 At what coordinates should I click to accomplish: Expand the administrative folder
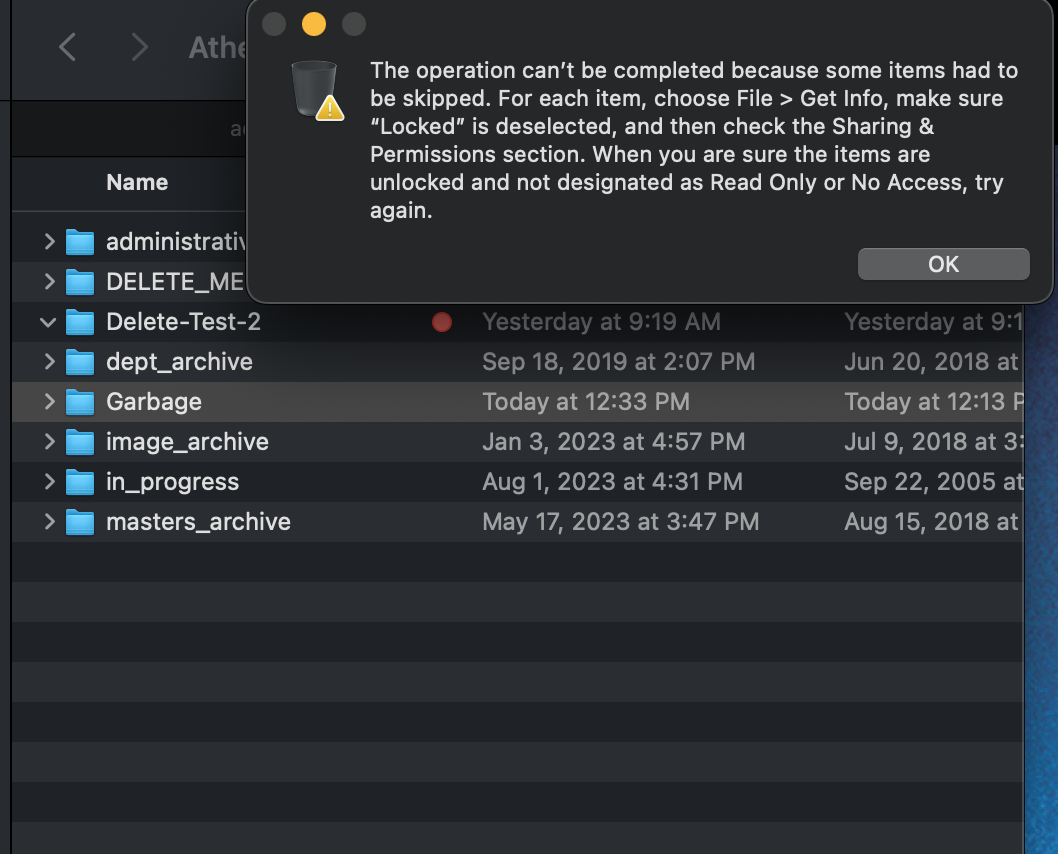click(x=49, y=241)
